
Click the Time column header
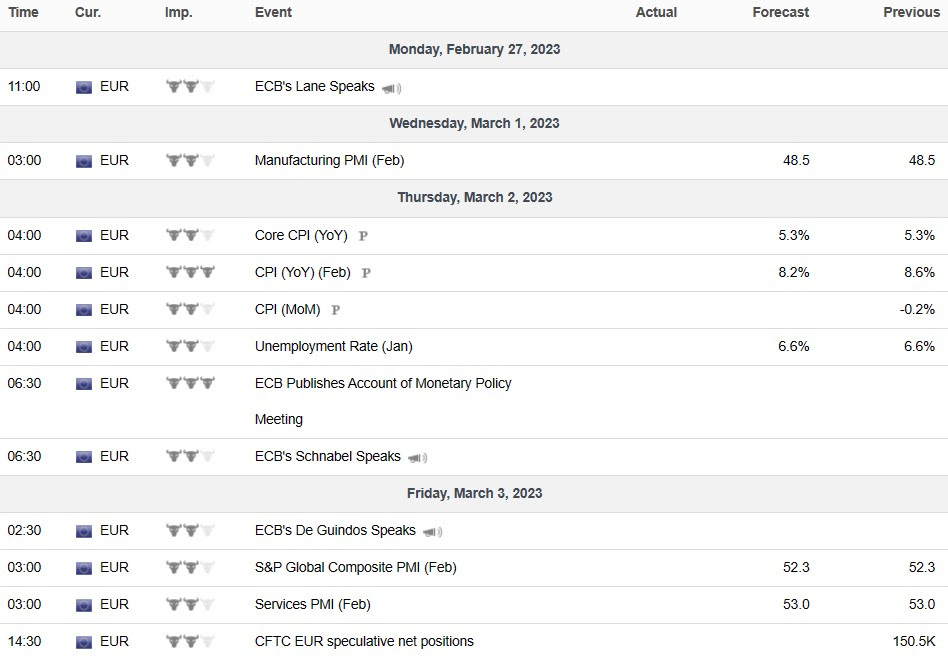point(23,12)
